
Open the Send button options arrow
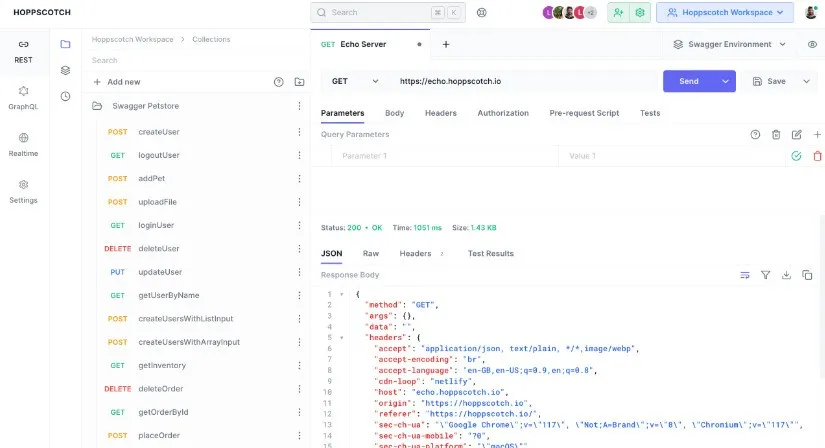click(x=725, y=81)
